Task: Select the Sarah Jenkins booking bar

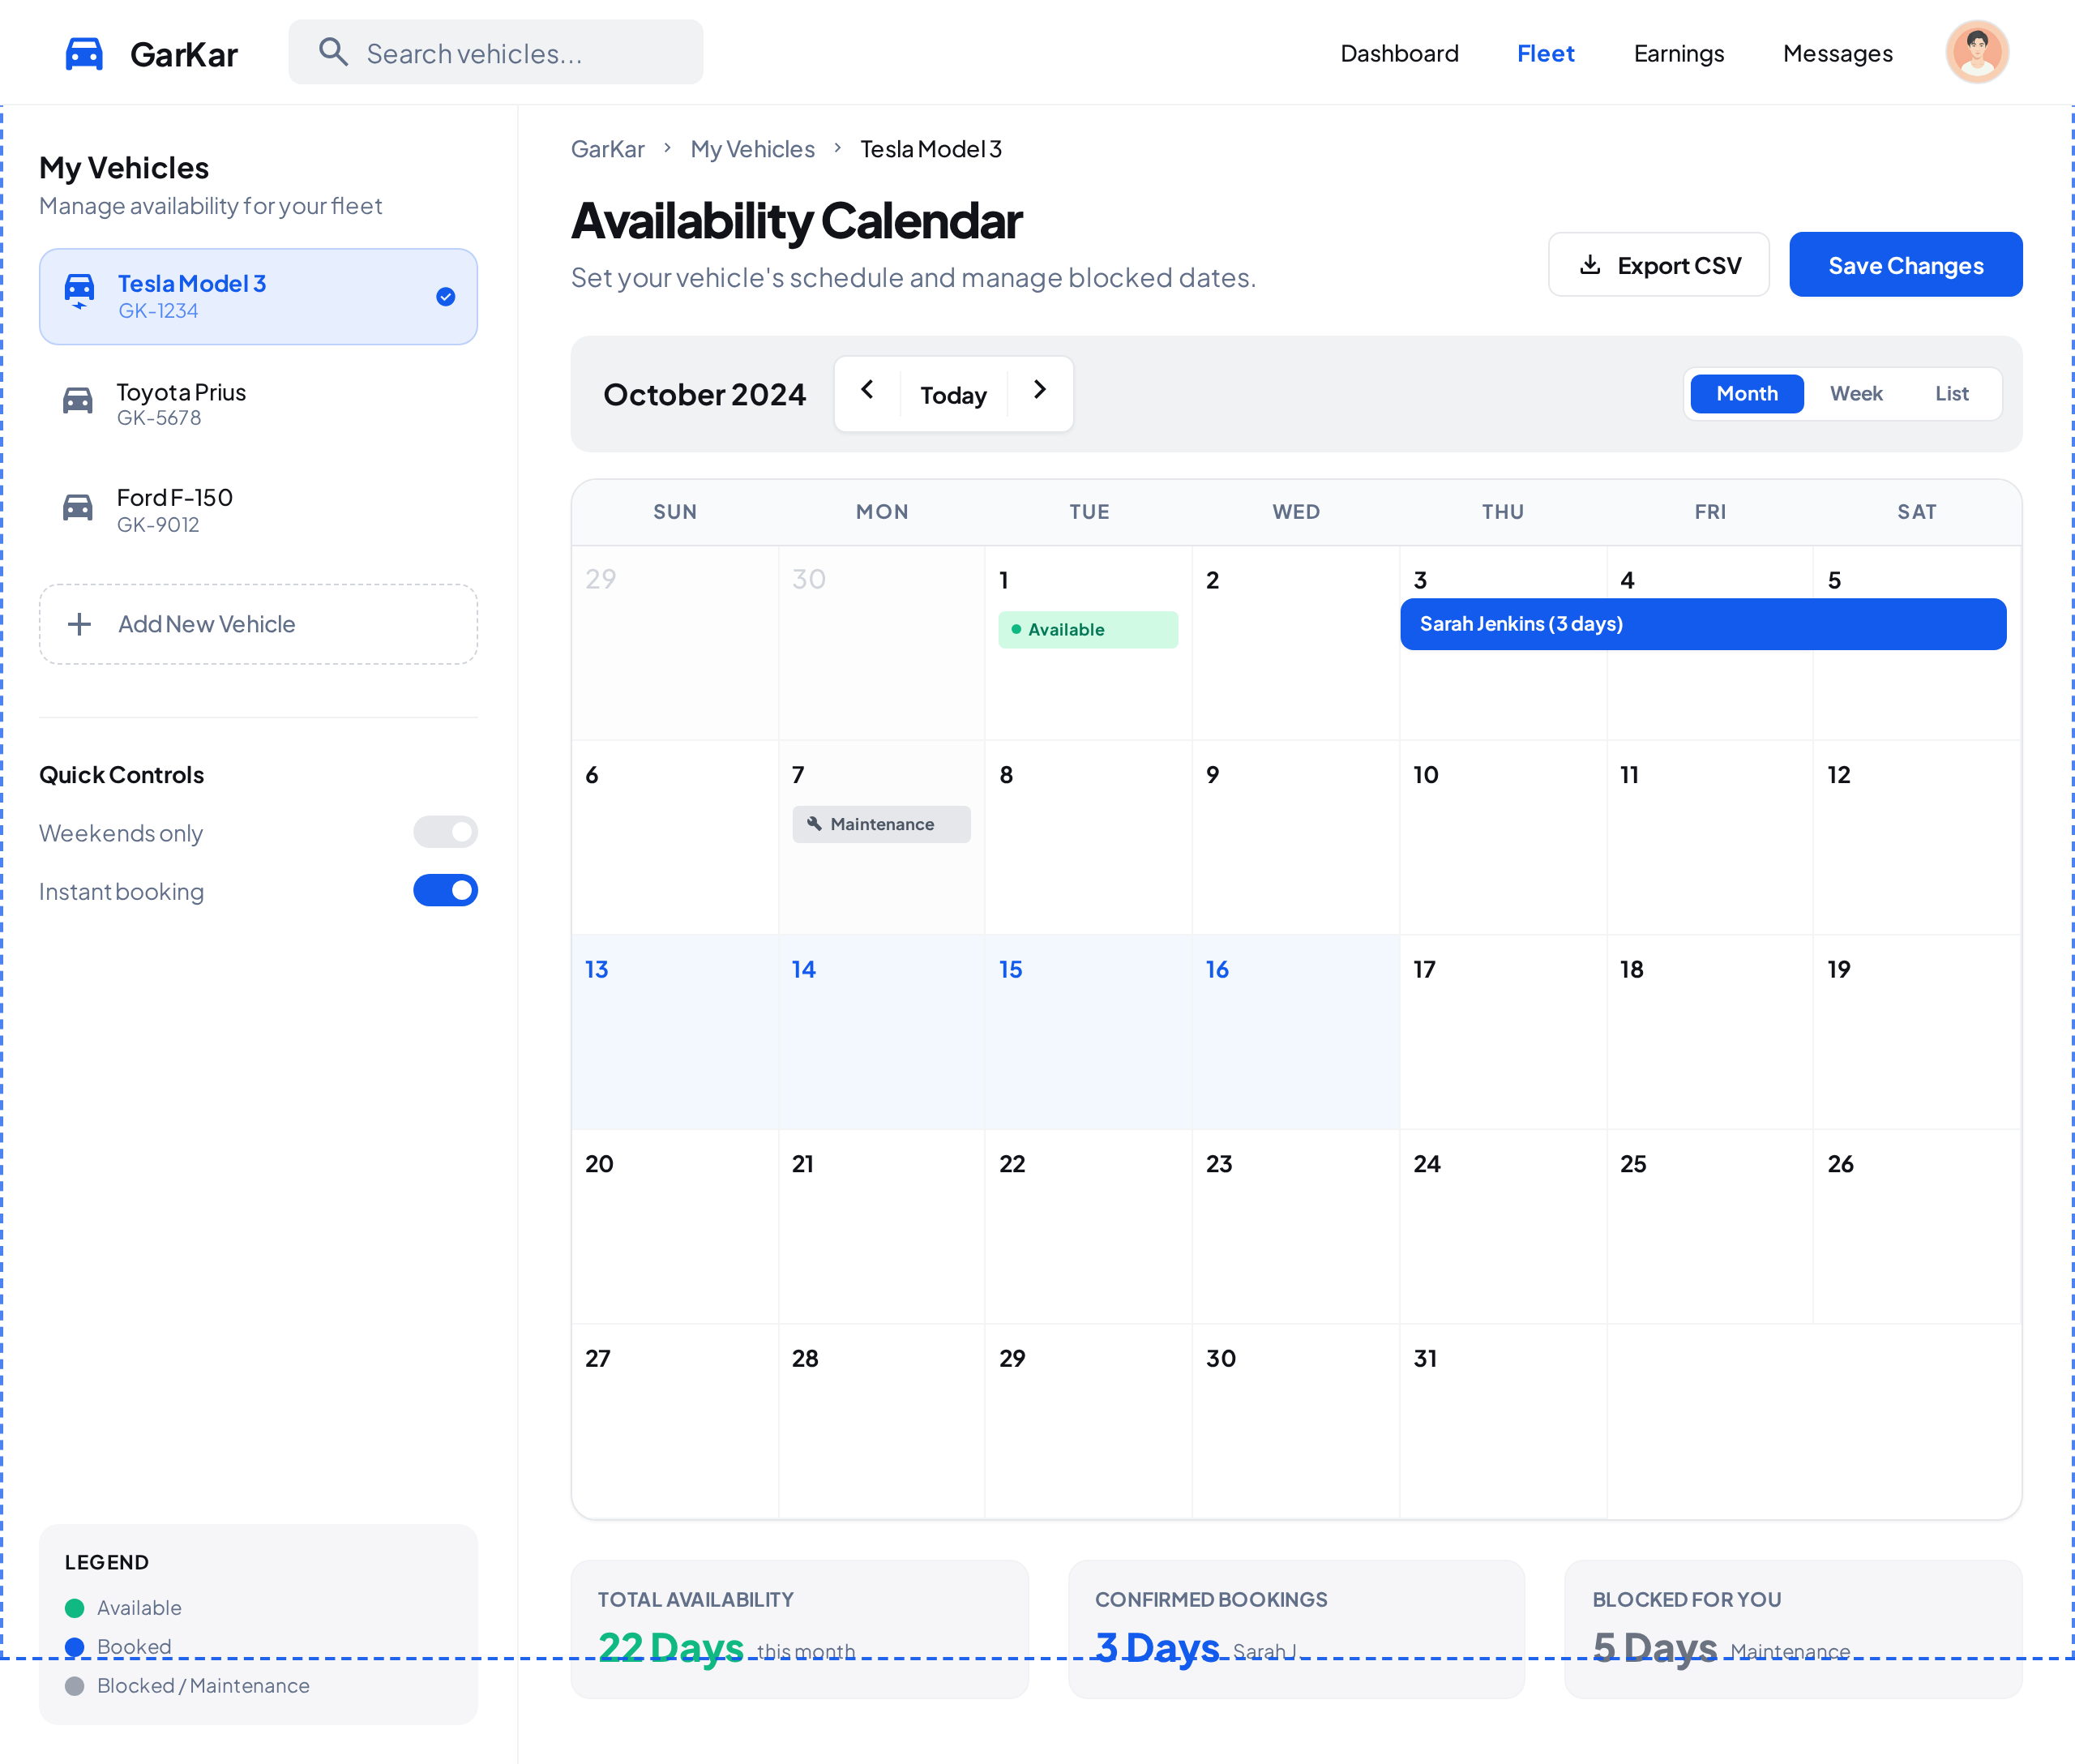Action: pyautogui.click(x=1702, y=624)
